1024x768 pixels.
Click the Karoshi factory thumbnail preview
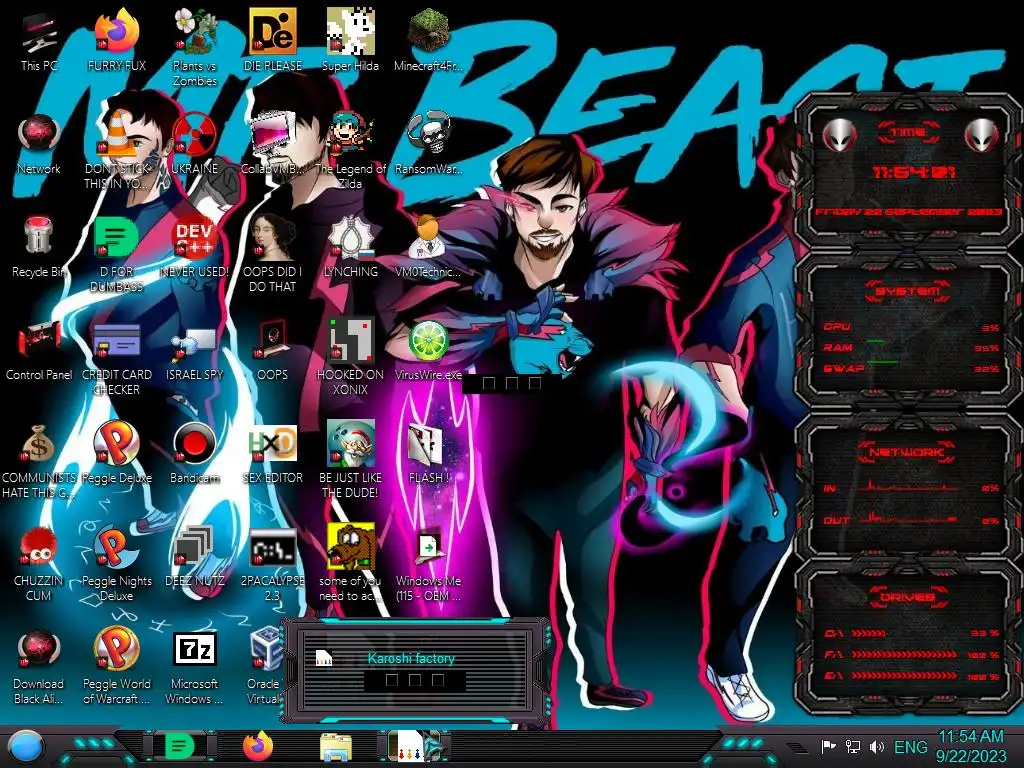(414, 670)
